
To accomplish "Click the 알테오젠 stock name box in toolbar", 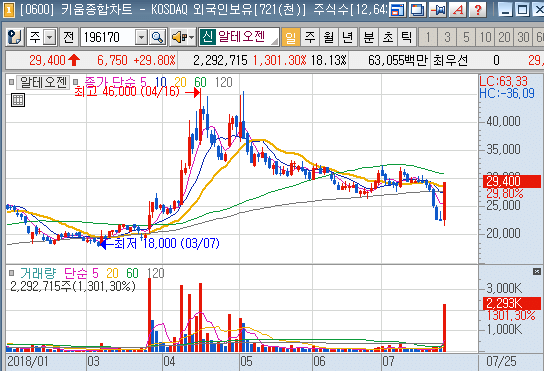I will coord(239,37).
